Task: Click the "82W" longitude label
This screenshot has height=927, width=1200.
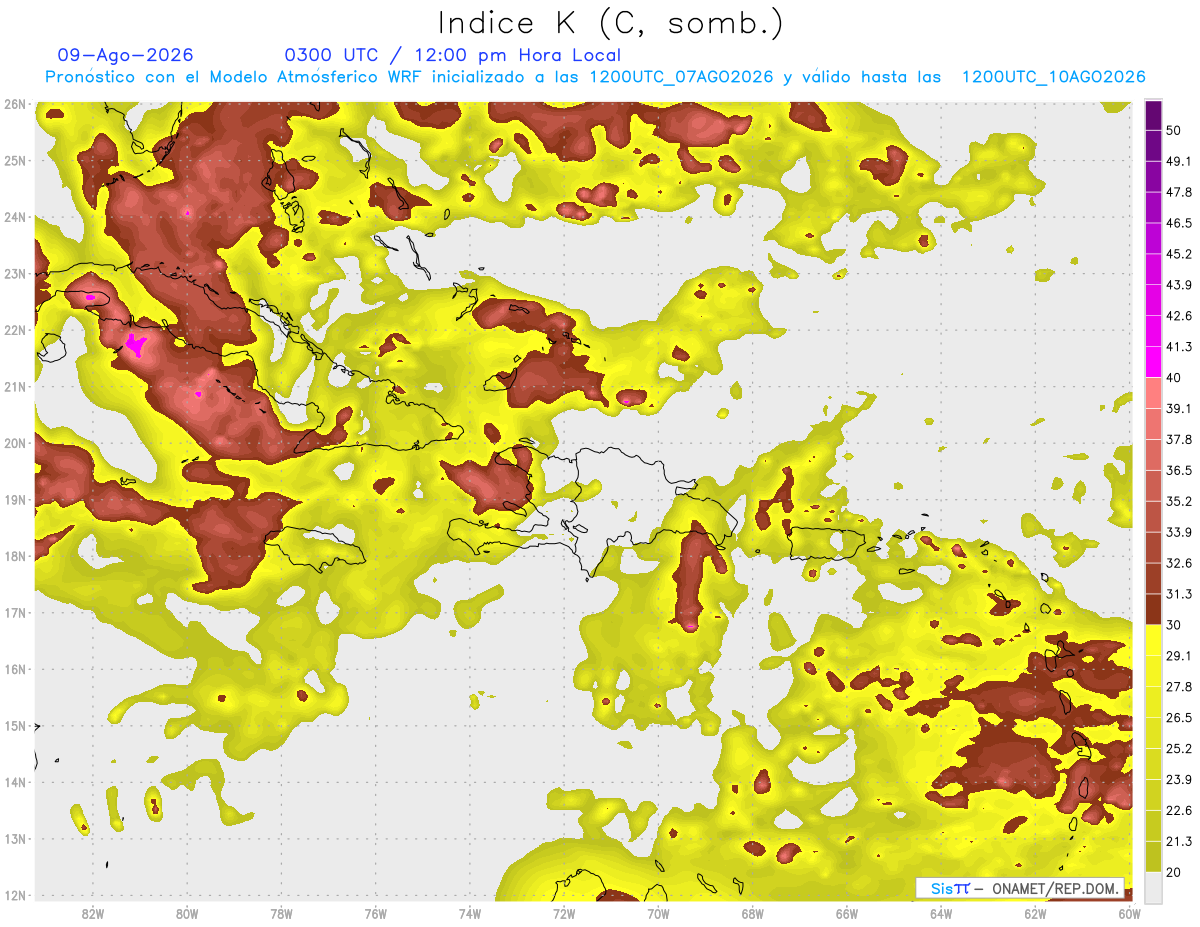Action: (93, 913)
